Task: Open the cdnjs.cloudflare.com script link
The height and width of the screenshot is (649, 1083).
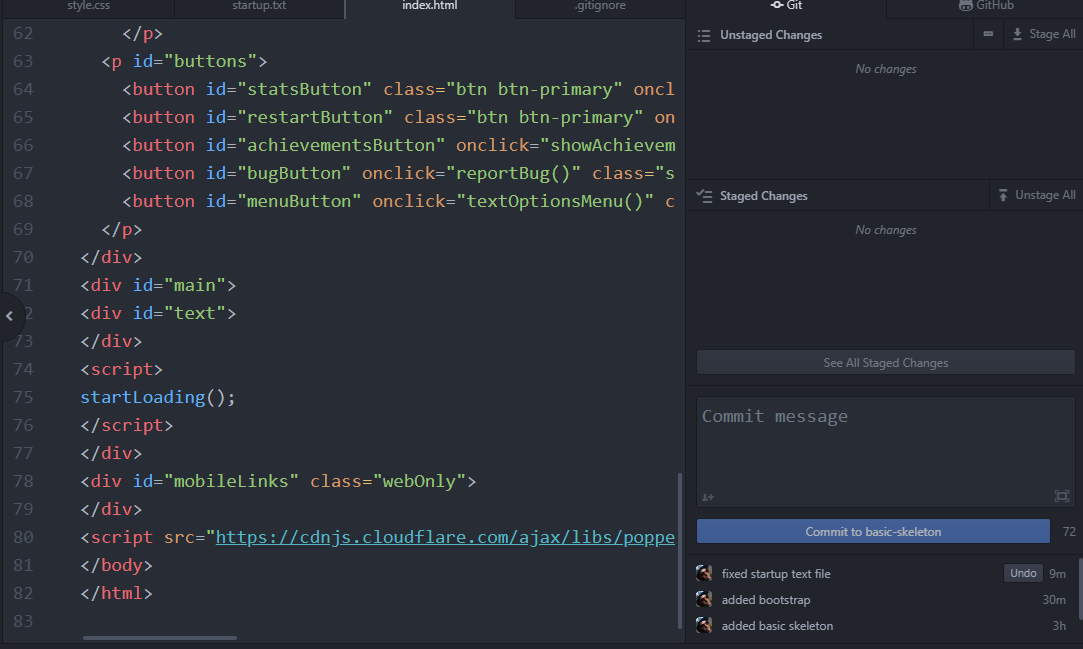Action: coord(445,537)
